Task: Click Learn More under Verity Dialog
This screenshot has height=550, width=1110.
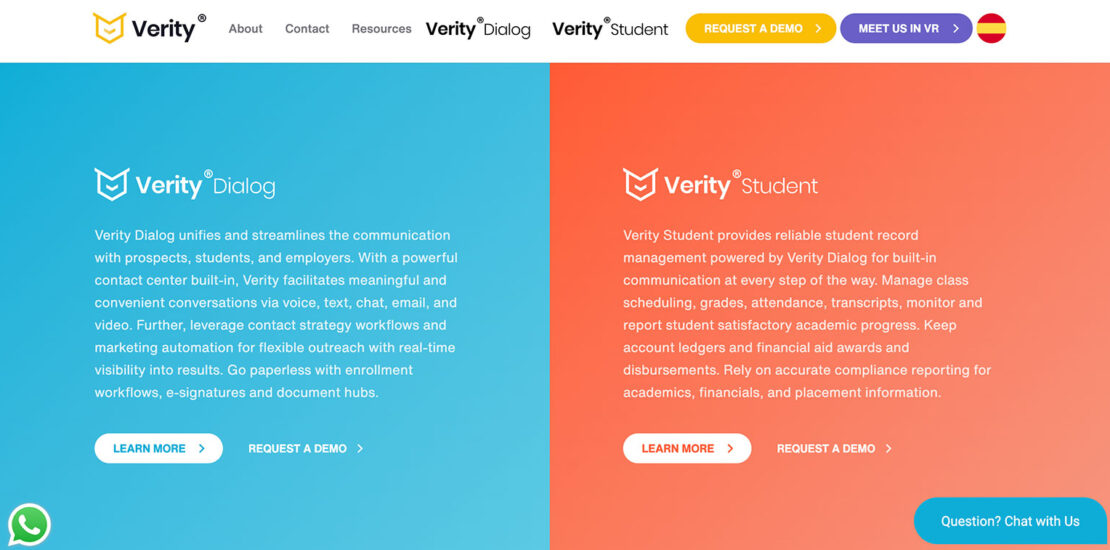Action: point(159,448)
